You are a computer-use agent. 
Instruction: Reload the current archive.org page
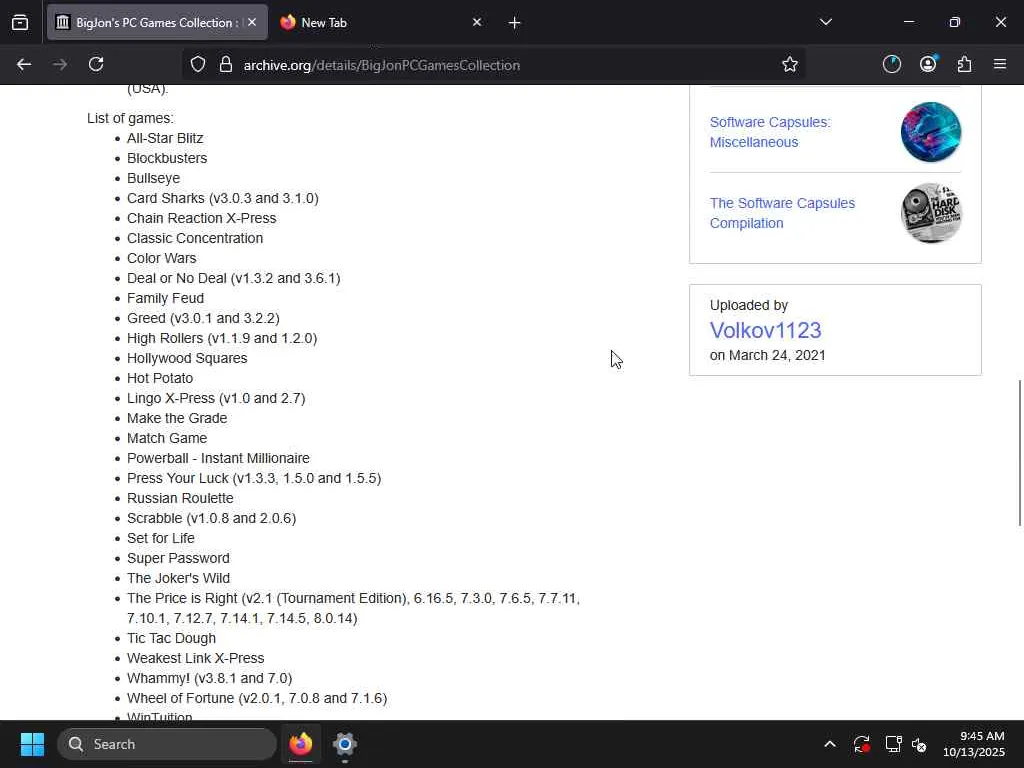click(96, 64)
